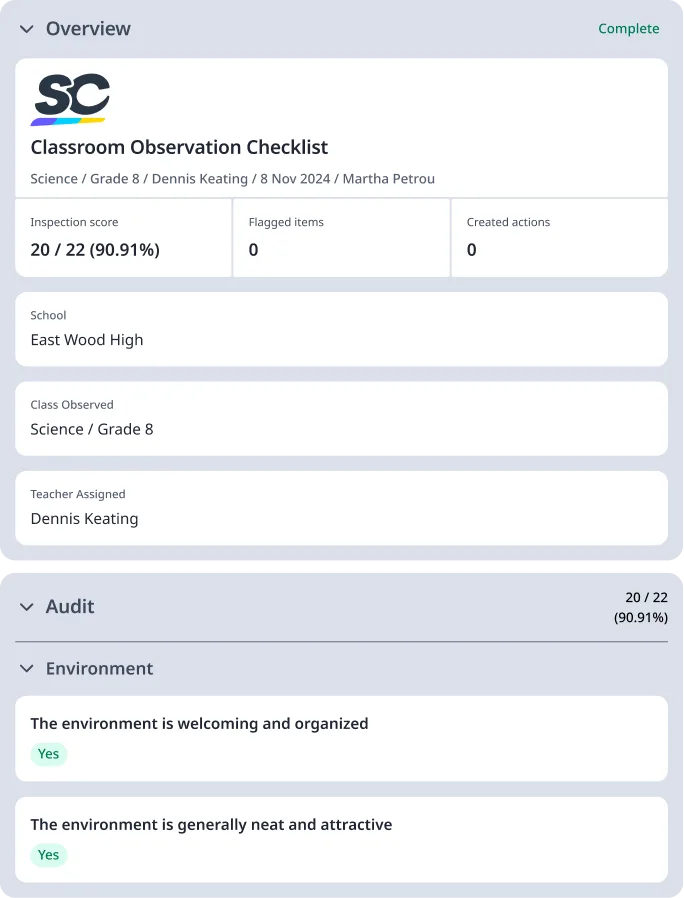Click the Classroom Observation Checklist title
The width and height of the screenshot is (684, 898).
179,147
